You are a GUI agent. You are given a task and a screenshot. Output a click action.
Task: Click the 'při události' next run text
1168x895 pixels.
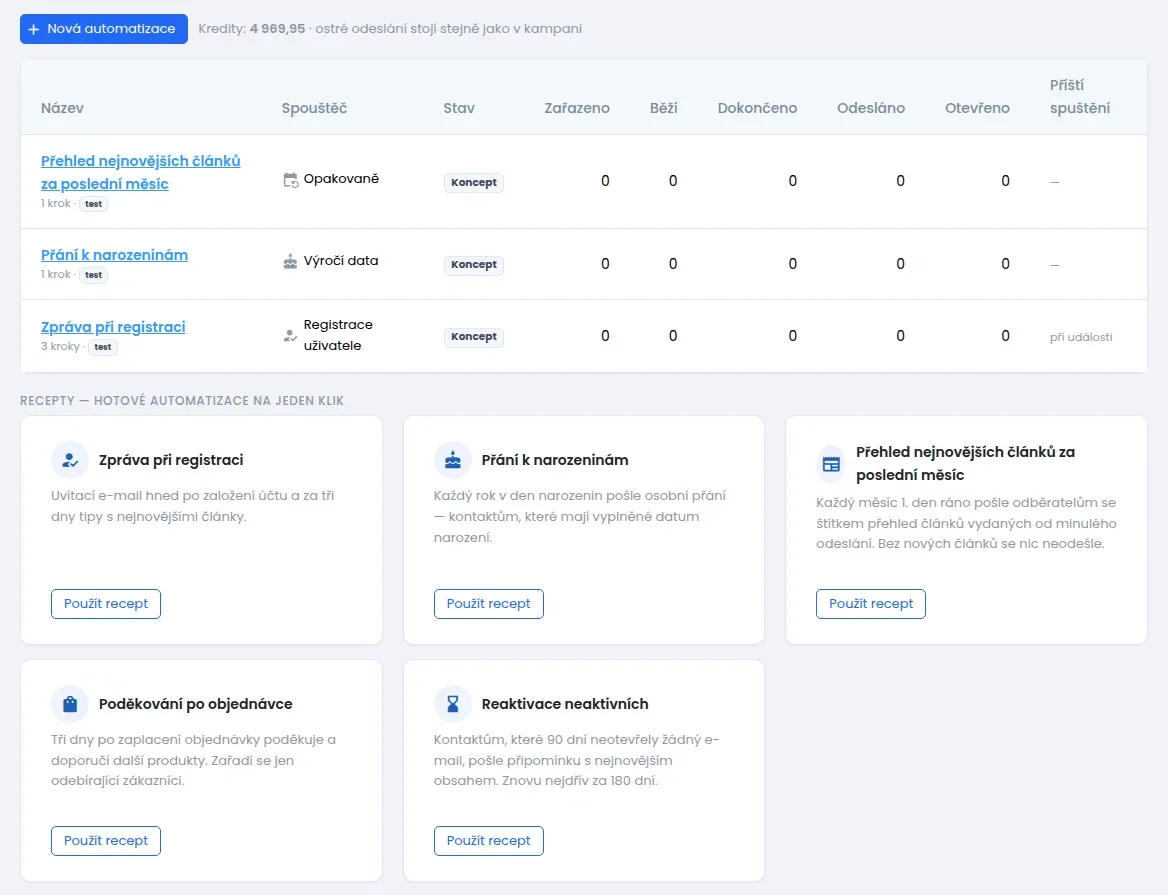pos(1081,337)
